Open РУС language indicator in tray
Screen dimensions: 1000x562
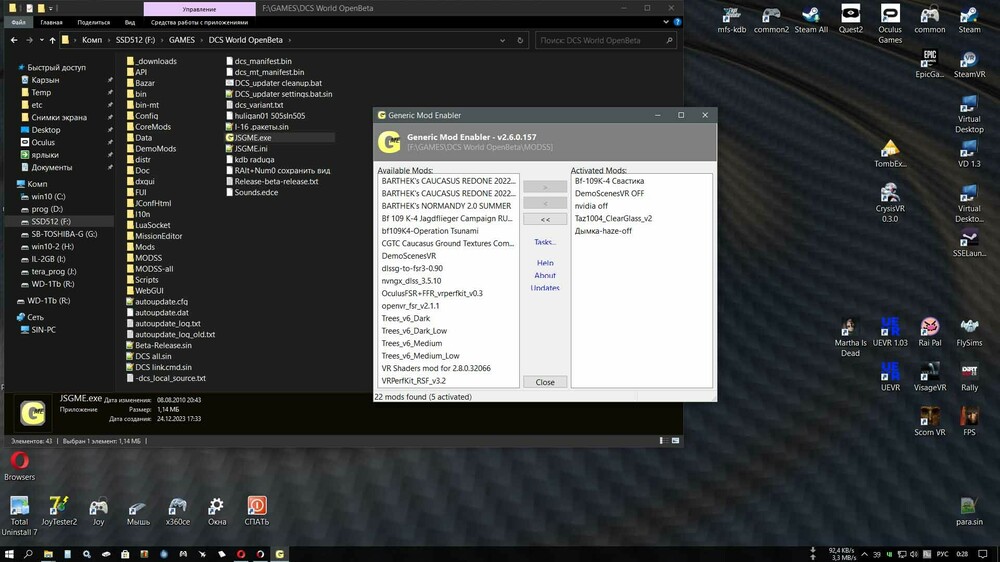(942, 554)
